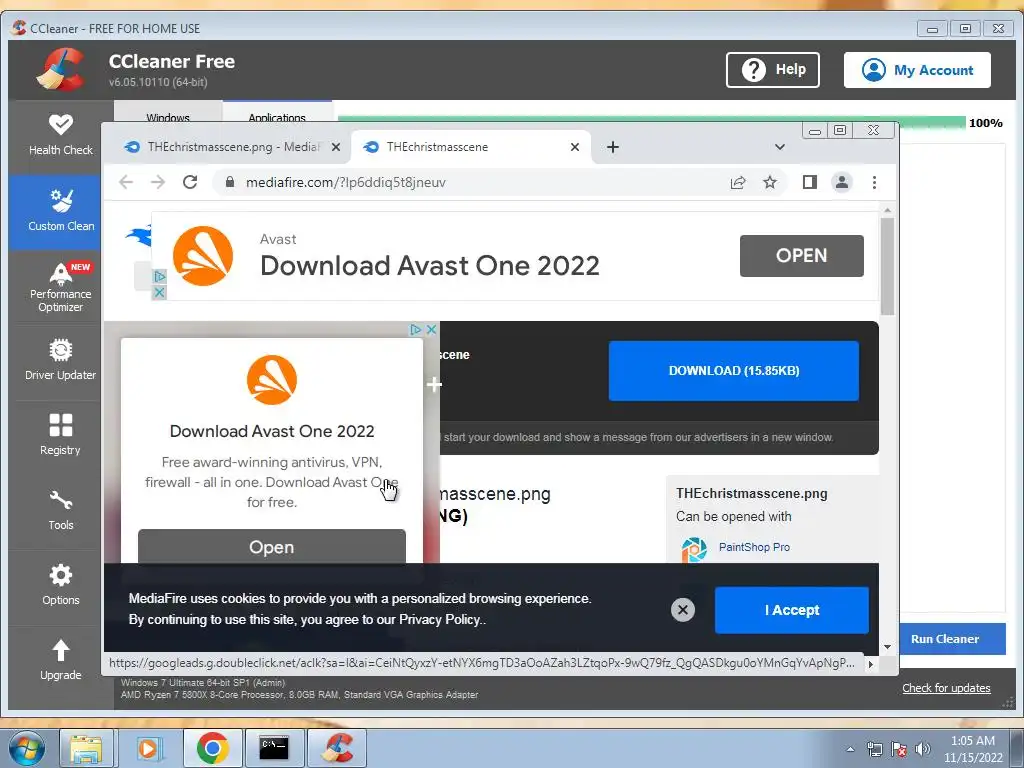Open CCleaner Options
1024x768 pixels.
coord(61,585)
